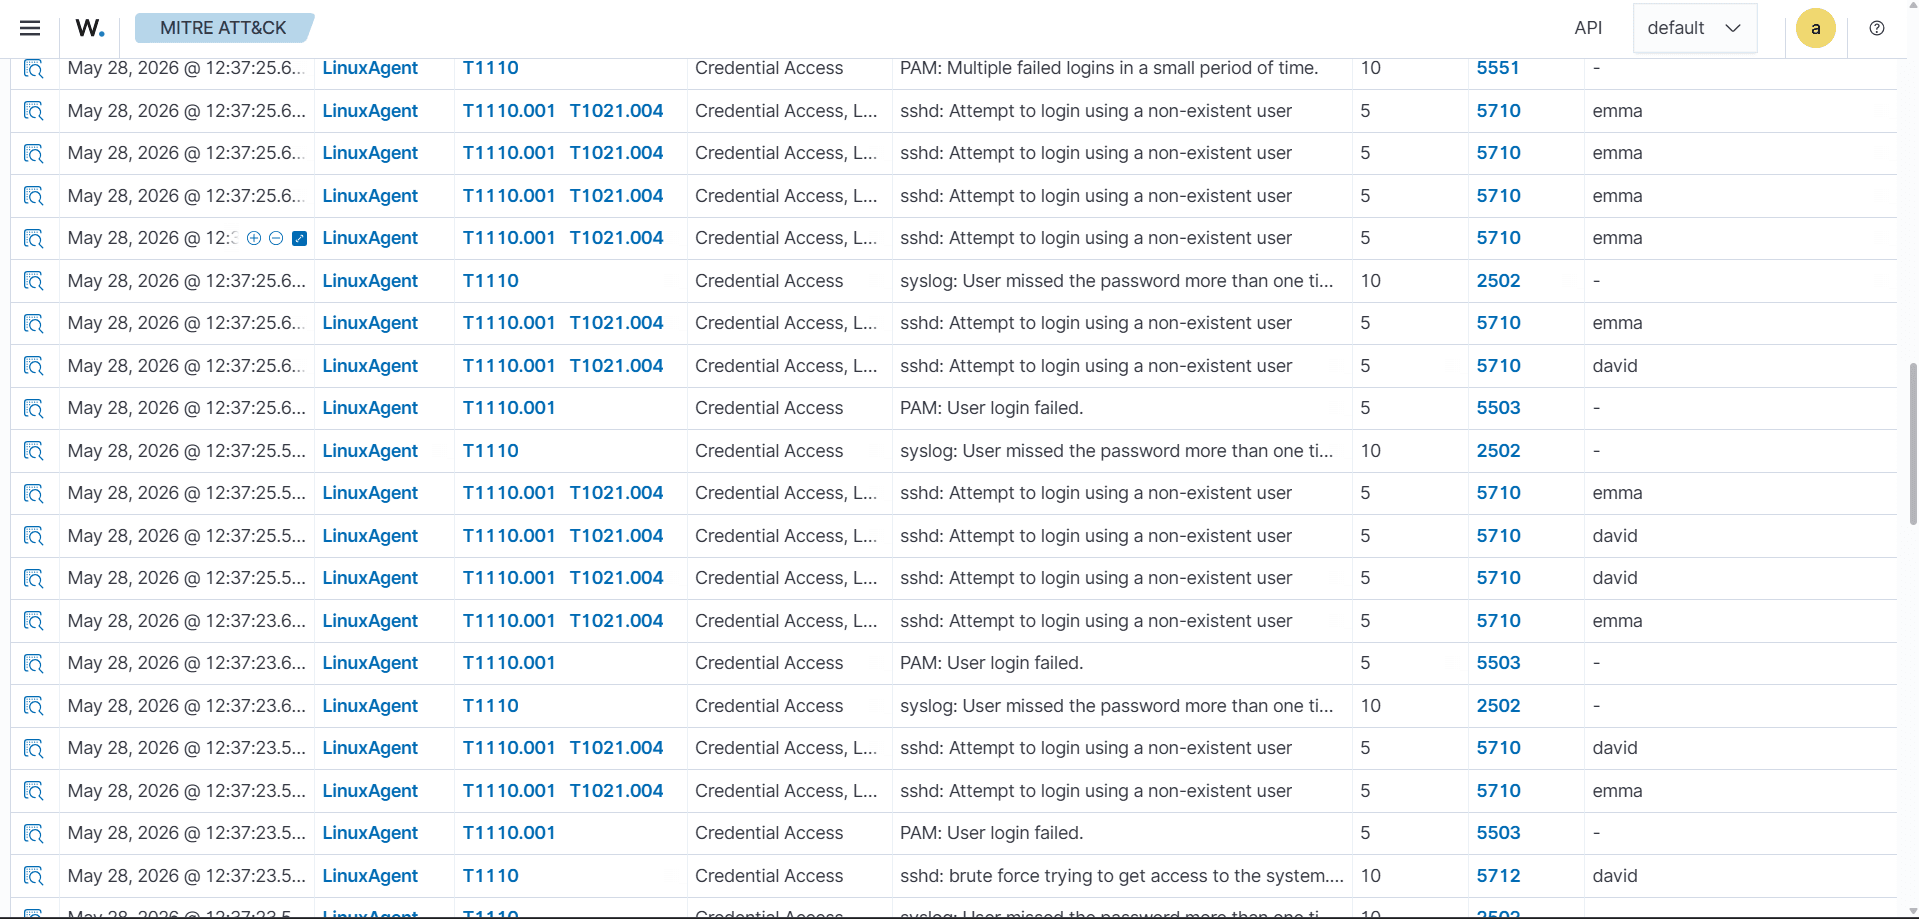This screenshot has width=1919, height=919.
Task: Filter for value in the hovered timestamp cell
Action: 254,238
